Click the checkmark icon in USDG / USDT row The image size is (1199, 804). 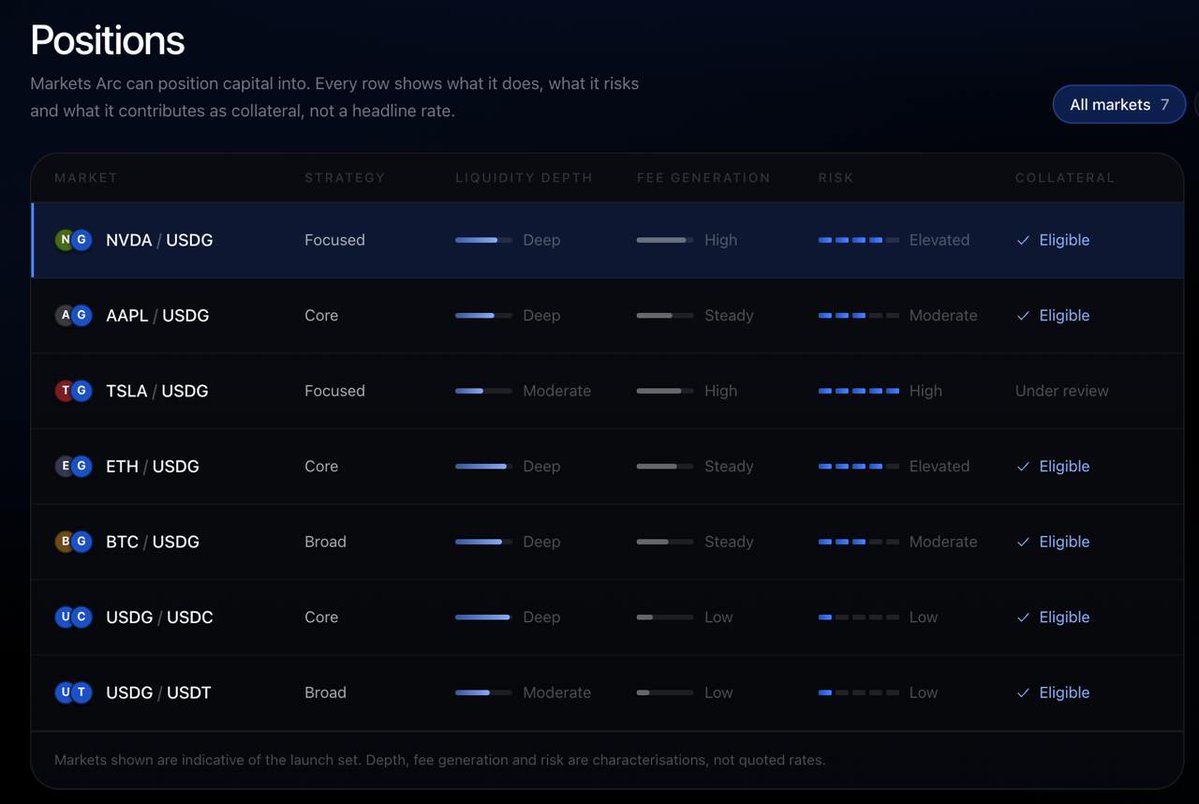point(1023,693)
